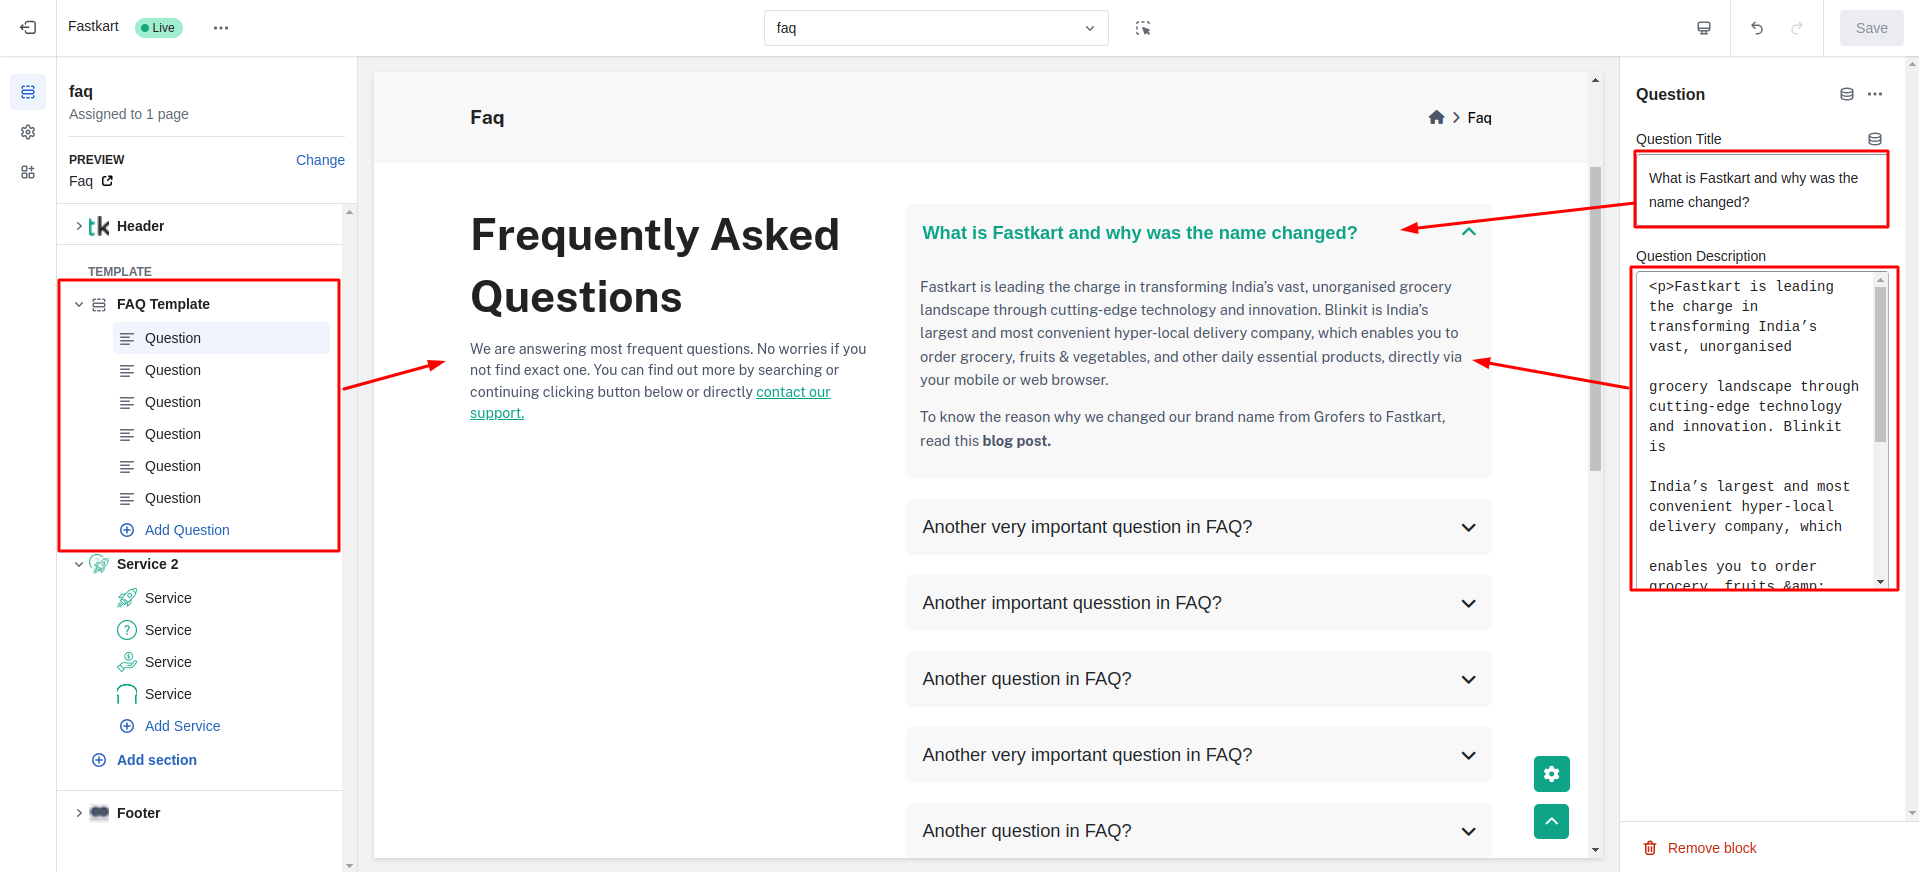Click the green scroll-to-top arrow button
Image resolution: width=1919 pixels, height=872 pixels.
(1551, 821)
